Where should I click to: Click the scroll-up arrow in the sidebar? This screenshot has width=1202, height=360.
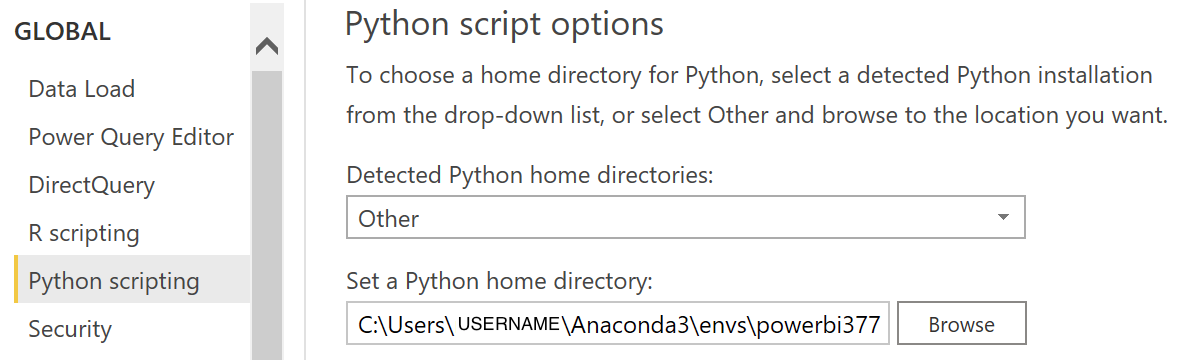(x=267, y=47)
